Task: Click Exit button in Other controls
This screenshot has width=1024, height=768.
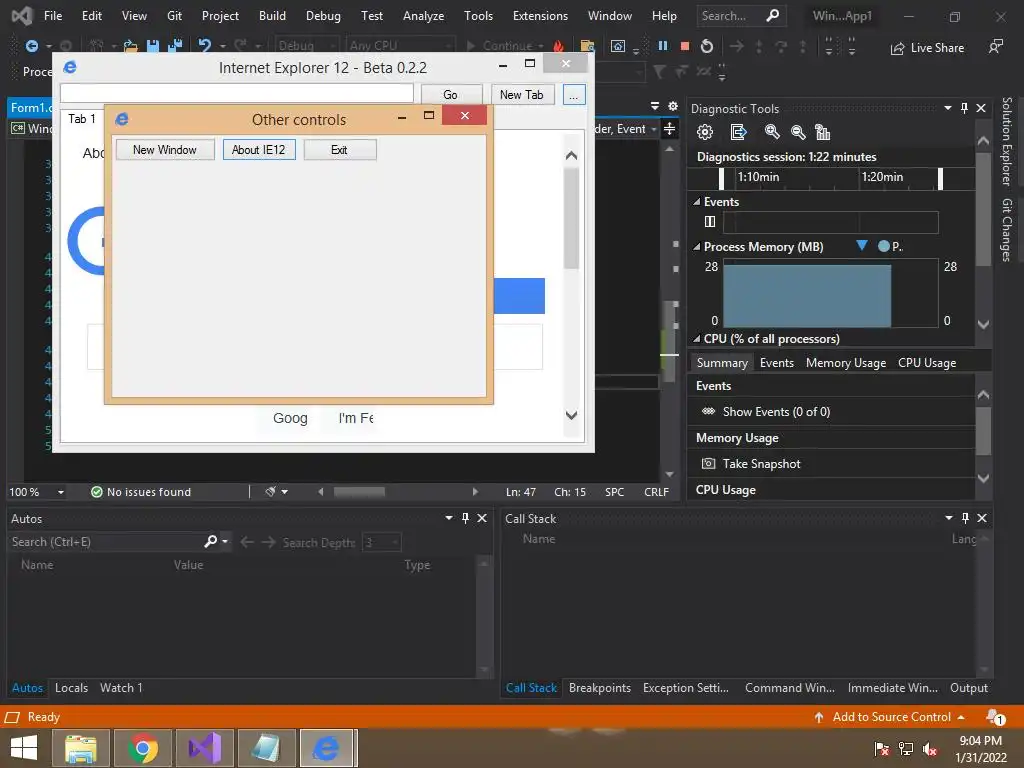Action: pos(340,150)
